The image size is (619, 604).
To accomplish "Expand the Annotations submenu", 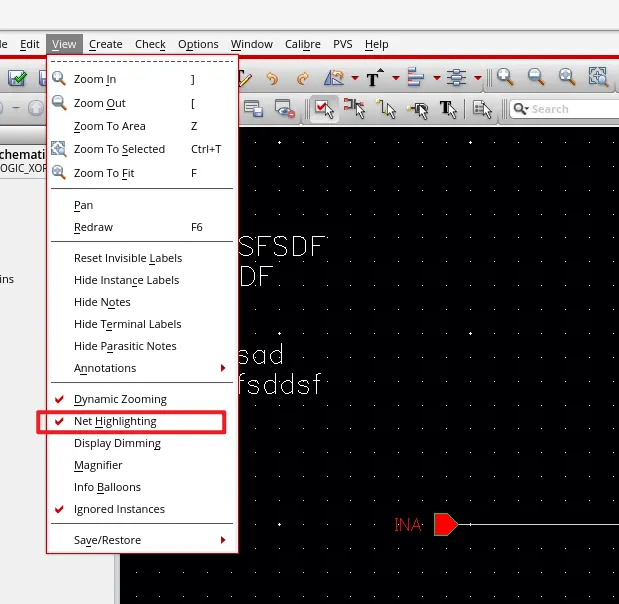I will (142, 368).
